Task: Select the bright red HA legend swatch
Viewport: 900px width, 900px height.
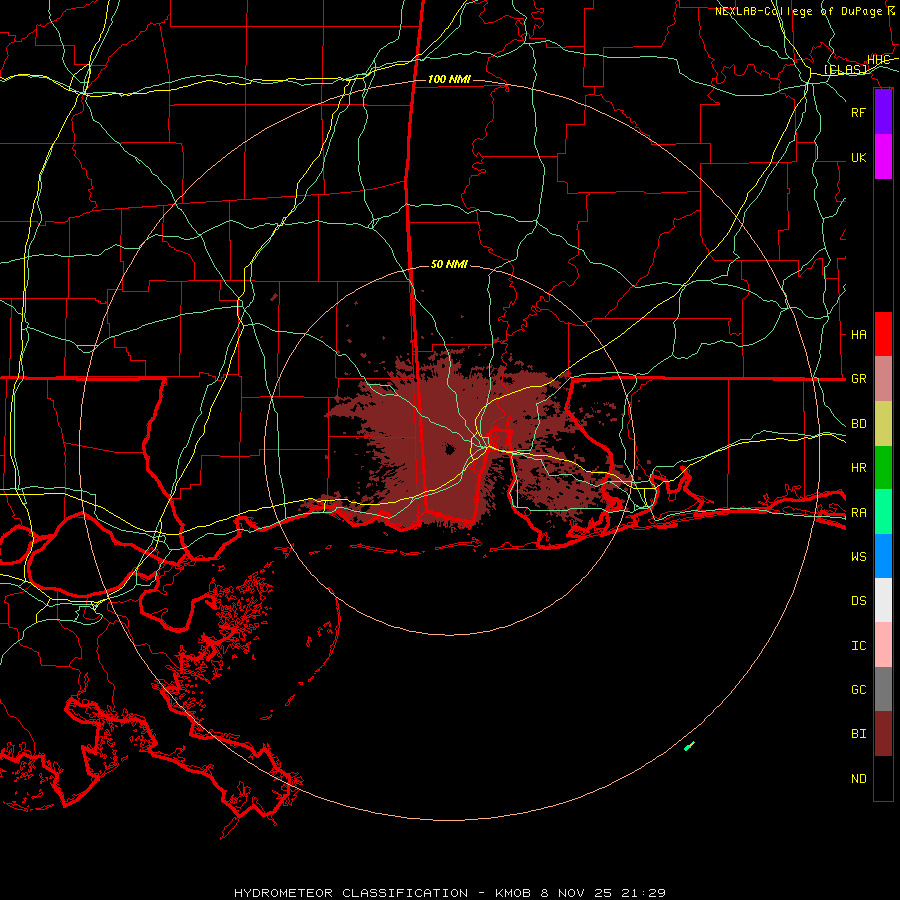Action: tap(883, 334)
